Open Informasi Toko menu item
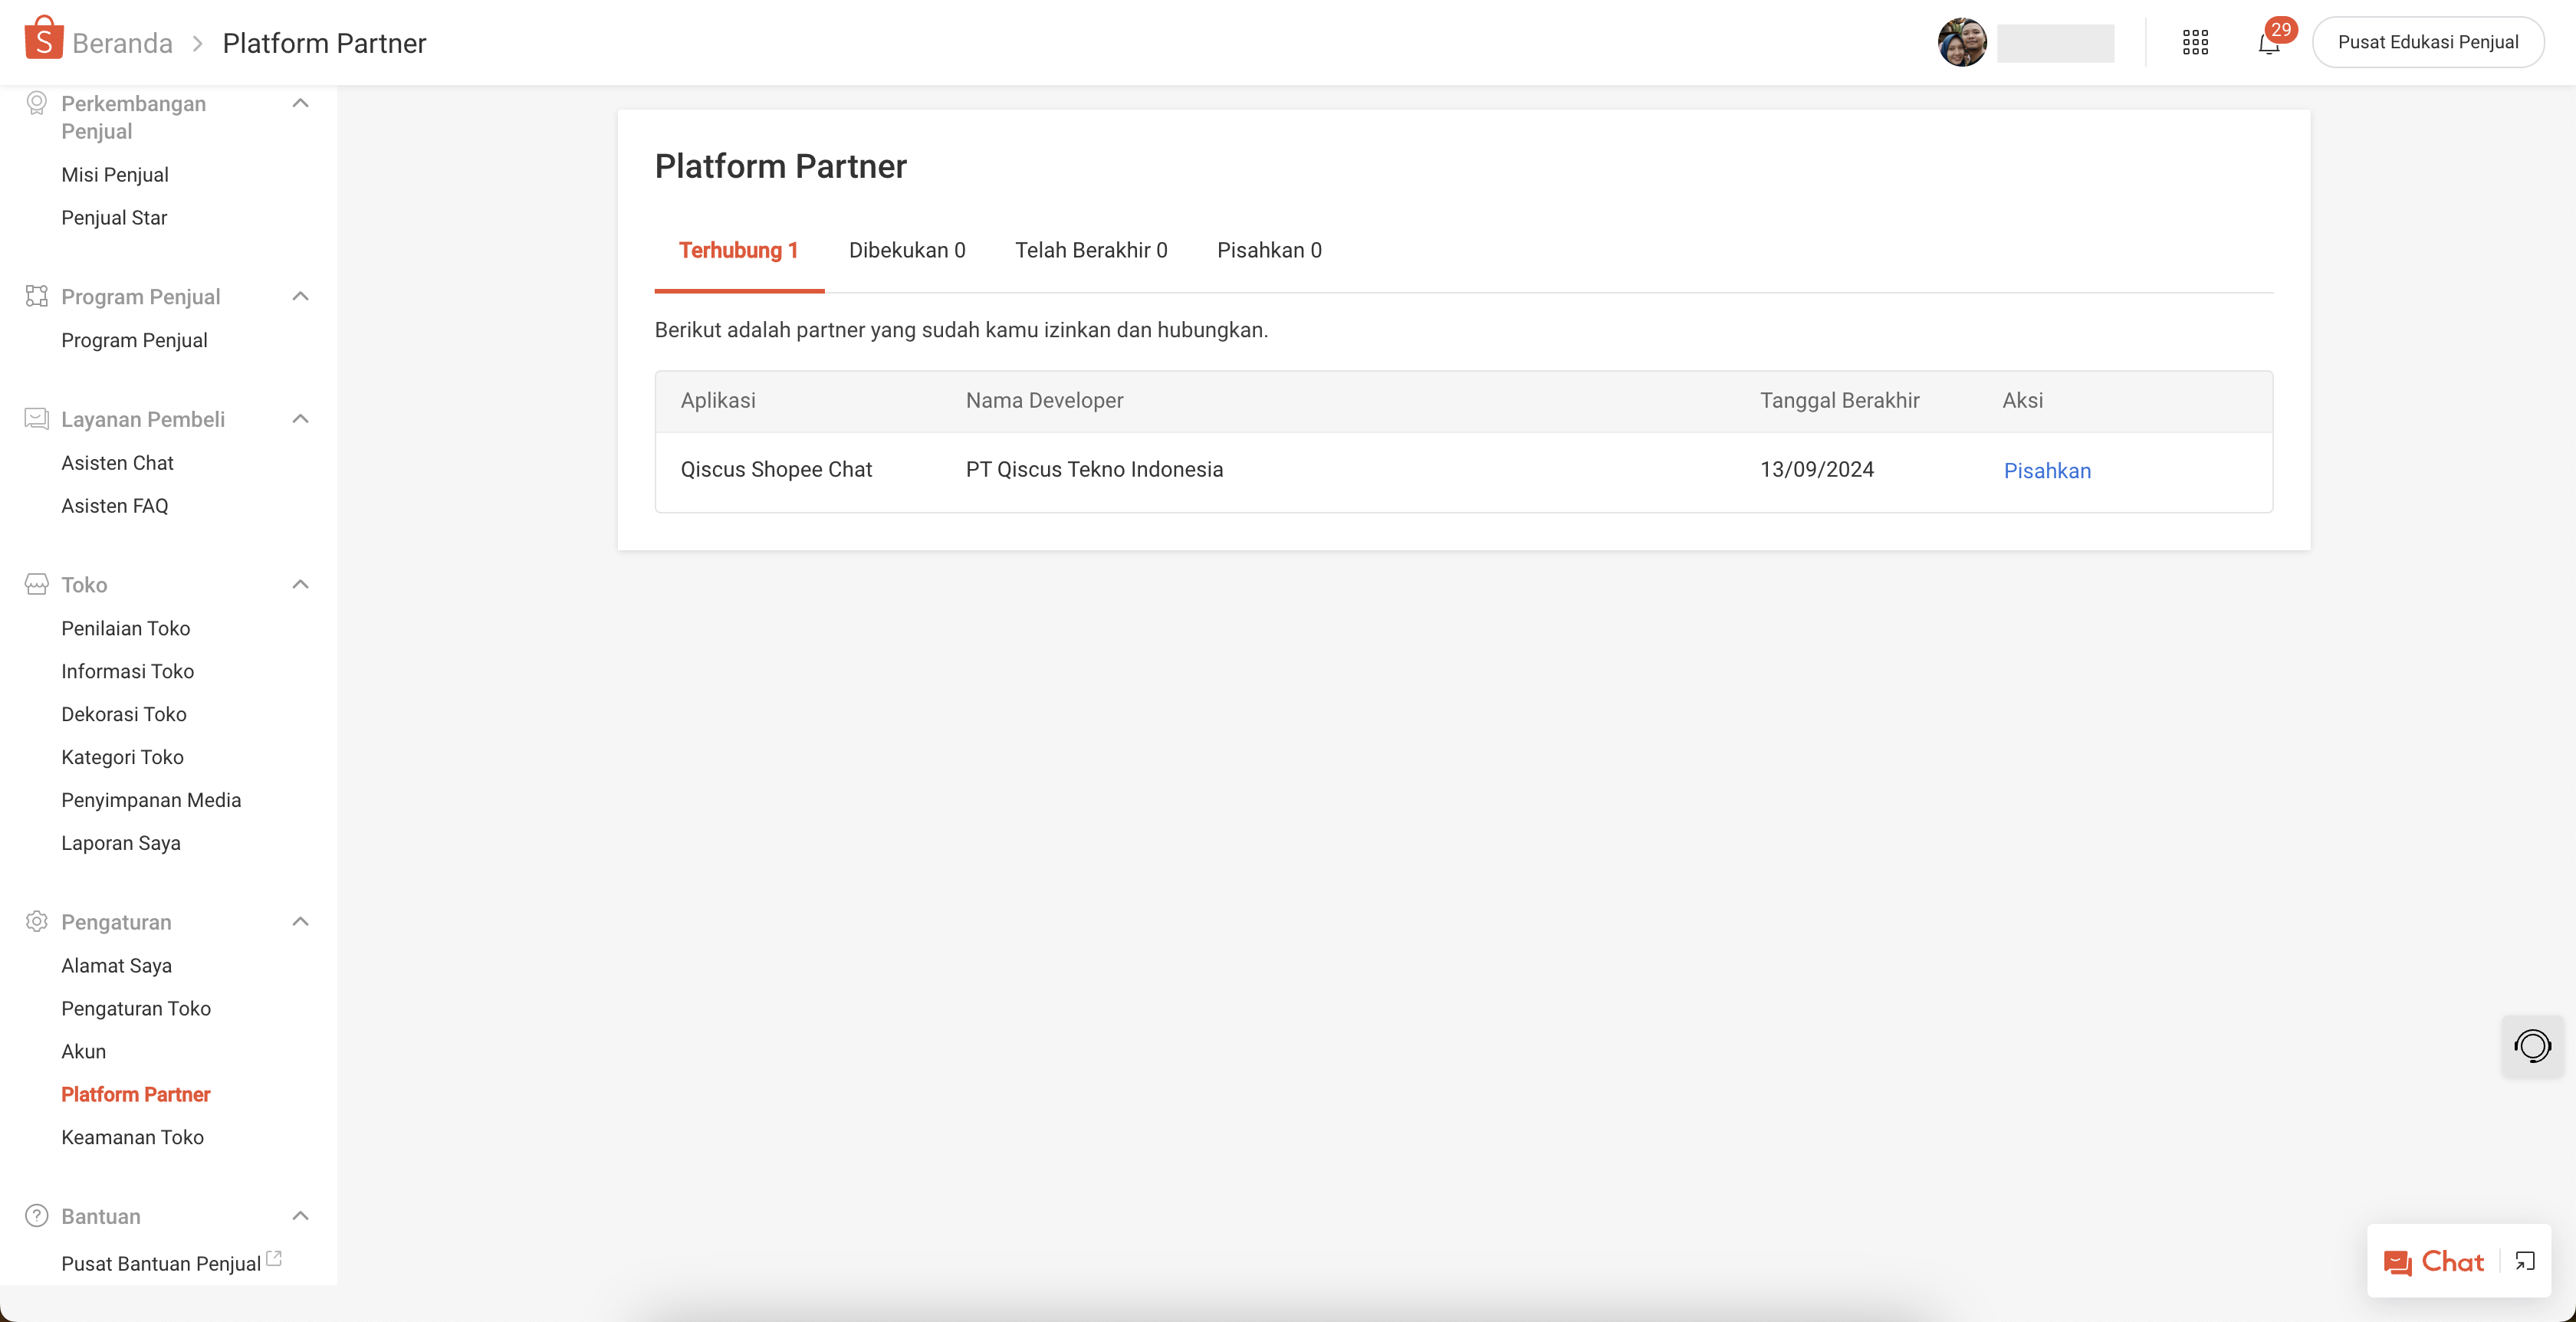This screenshot has width=2576, height=1322. (x=127, y=671)
